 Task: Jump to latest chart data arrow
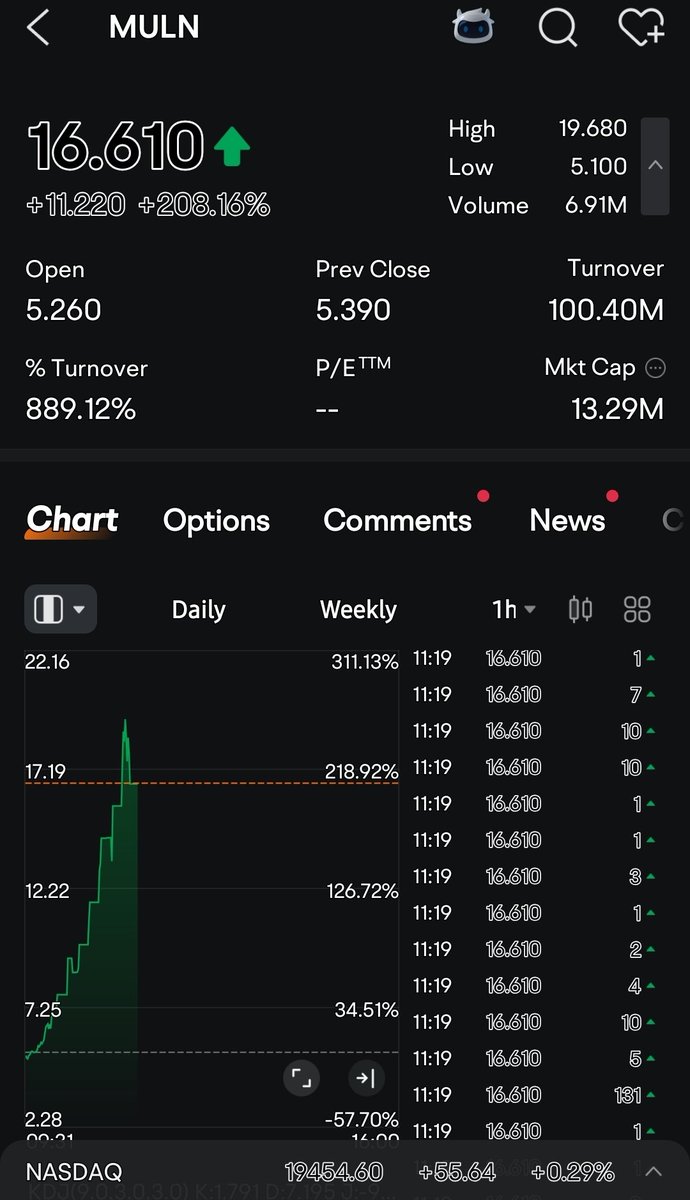(366, 1078)
